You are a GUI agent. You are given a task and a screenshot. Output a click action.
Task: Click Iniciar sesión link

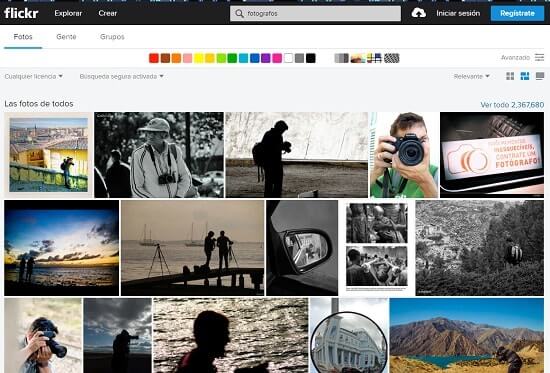click(x=458, y=13)
